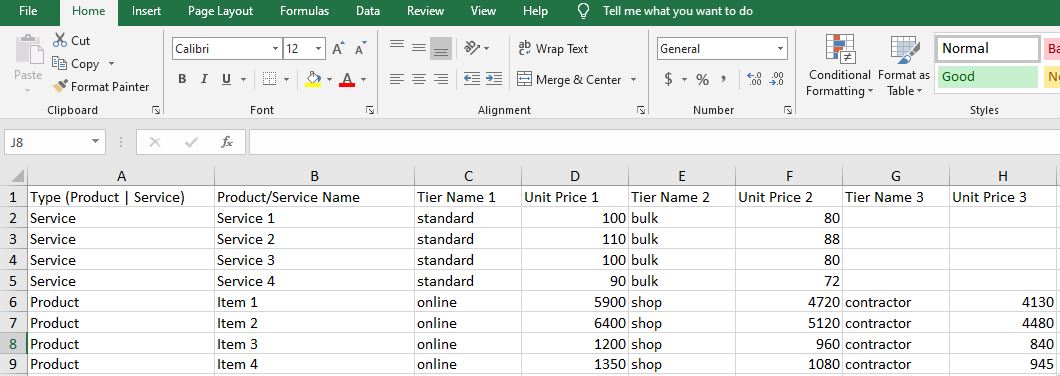Screen dimensions: 1060x376
Task: Decrease the indent
Action: [x=472, y=79]
